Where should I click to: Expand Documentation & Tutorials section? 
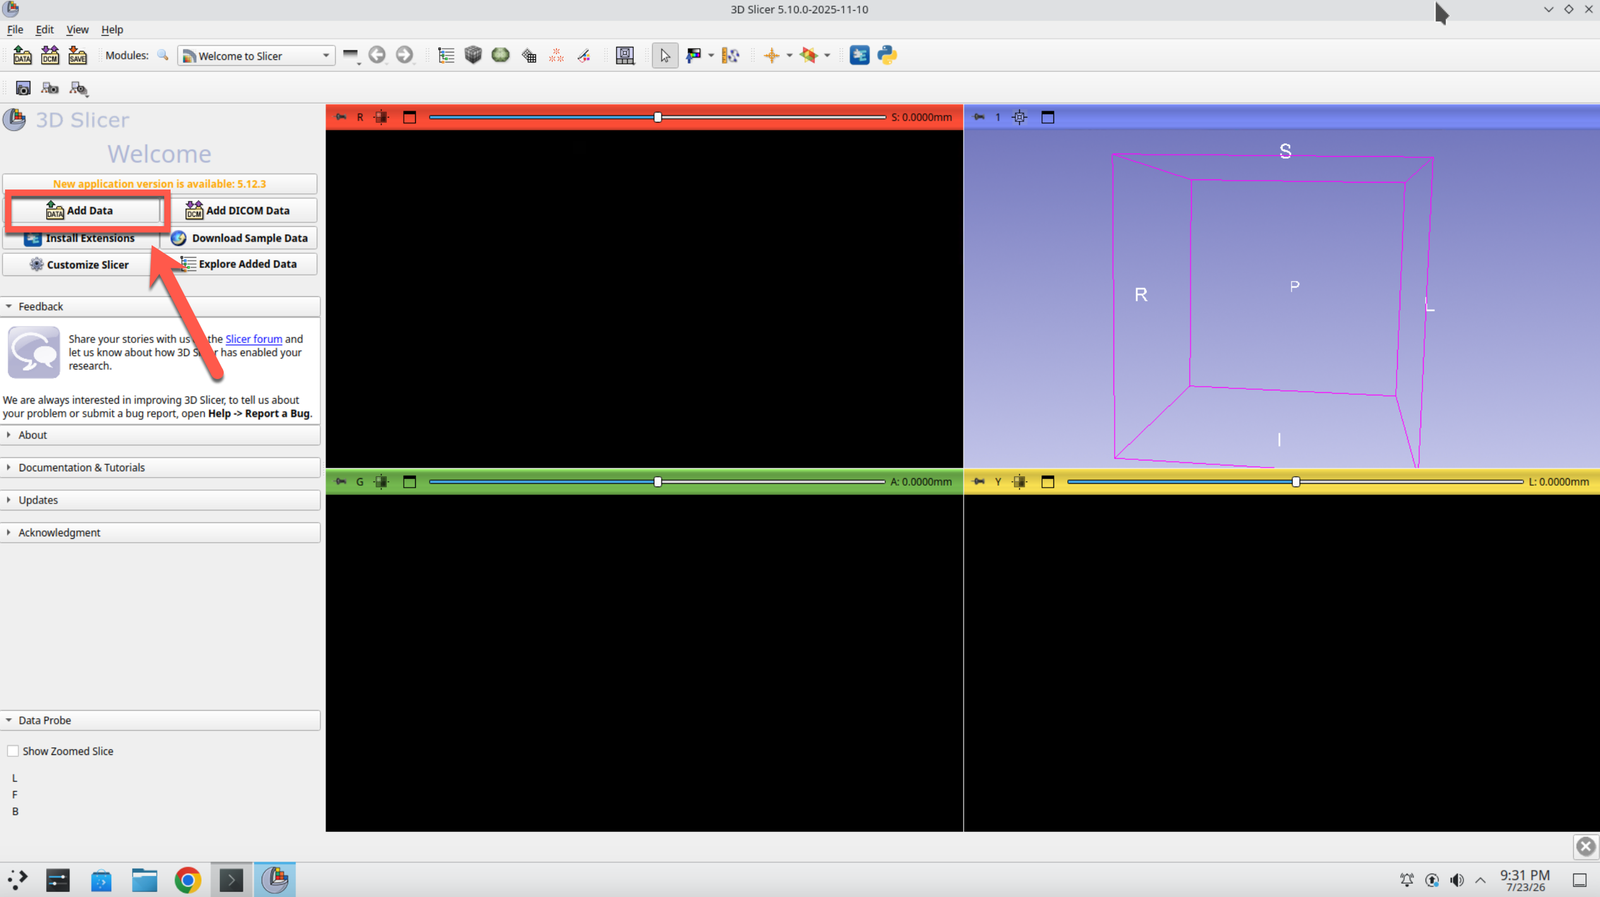coord(160,467)
